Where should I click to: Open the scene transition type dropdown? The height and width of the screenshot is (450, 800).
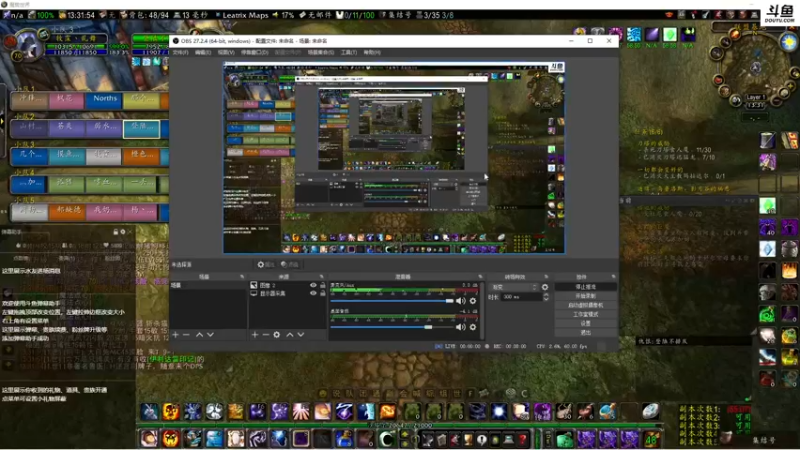(514, 287)
